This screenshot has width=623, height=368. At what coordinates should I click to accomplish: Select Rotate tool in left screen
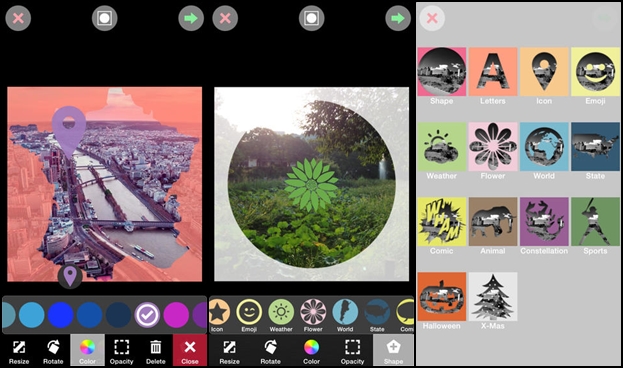click(53, 350)
